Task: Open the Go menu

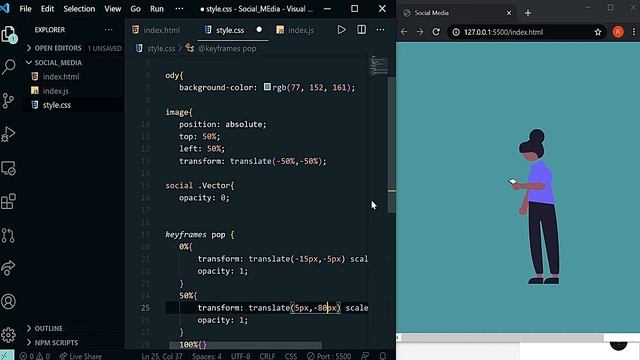Action: tap(136, 9)
